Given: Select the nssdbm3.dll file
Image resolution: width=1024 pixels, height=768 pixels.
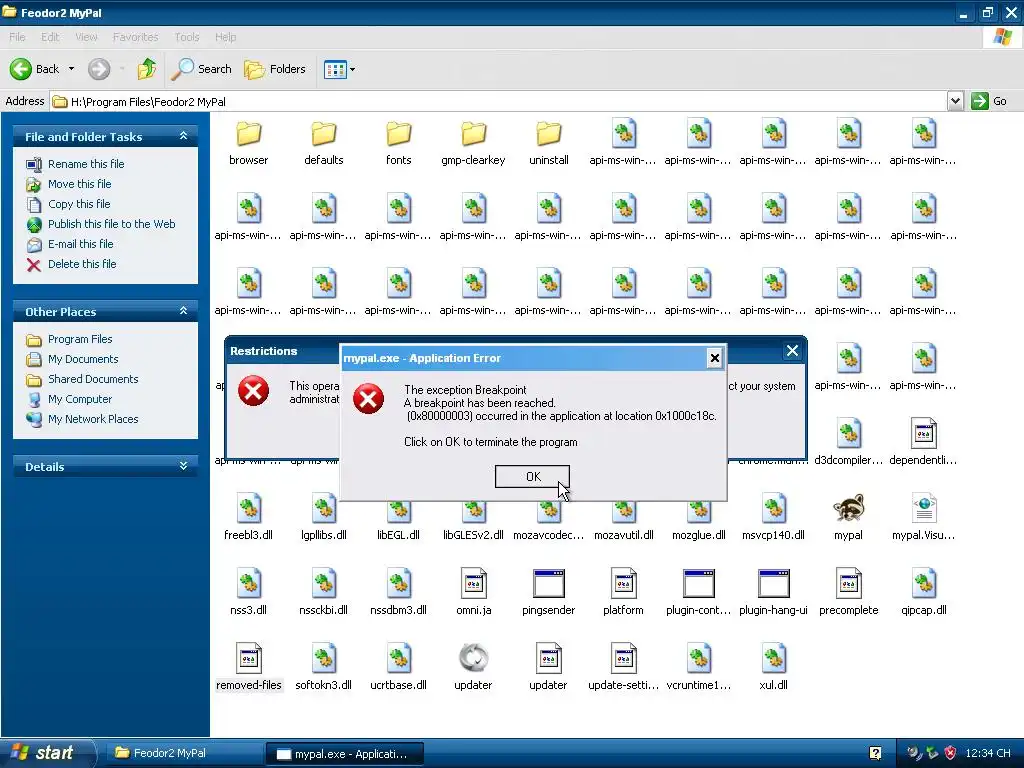Looking at the screenshot, I should click(398, 592).
